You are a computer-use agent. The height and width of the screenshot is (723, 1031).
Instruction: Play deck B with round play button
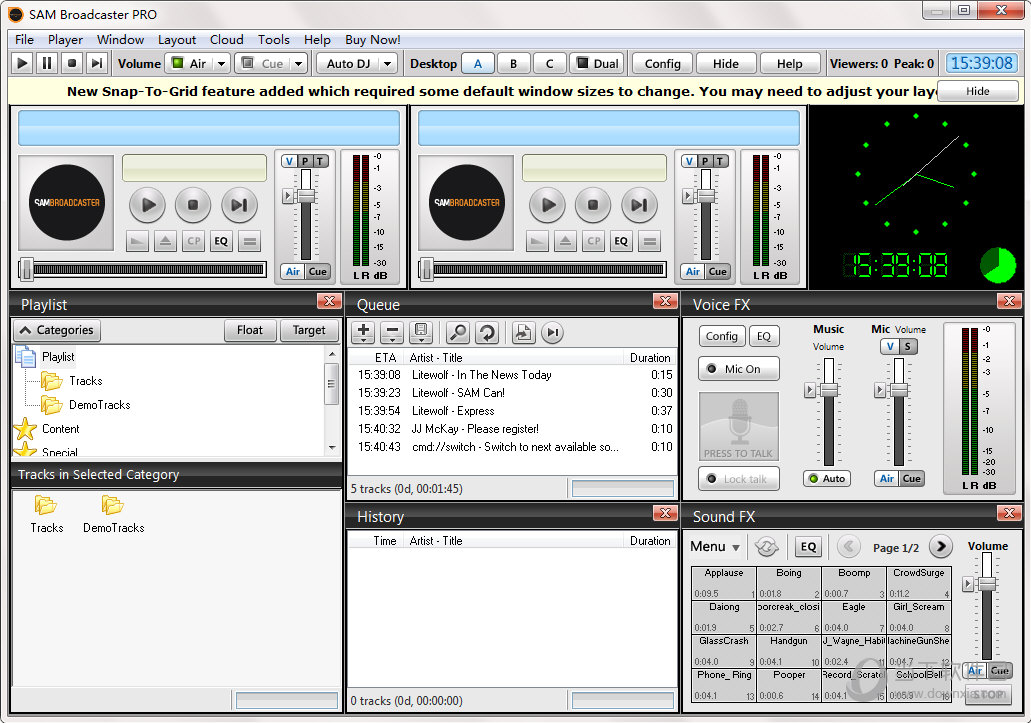pyautogui.click(x=548, y=204)
